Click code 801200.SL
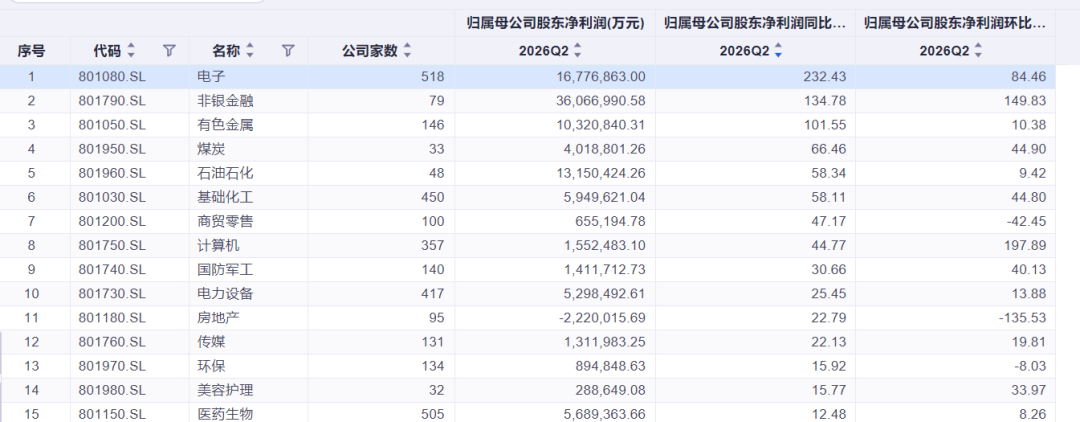The image size is (1080, 422). [112, 222]
